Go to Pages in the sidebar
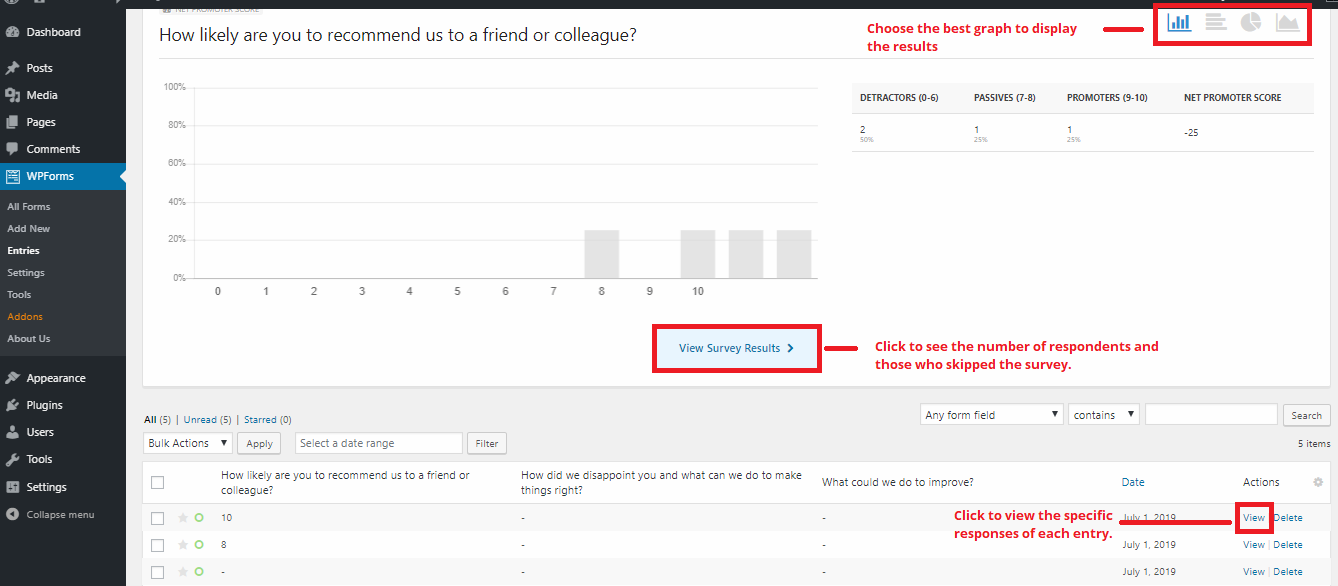The height and width of the screenshot is (586, 1338). [x=41, y=122]
